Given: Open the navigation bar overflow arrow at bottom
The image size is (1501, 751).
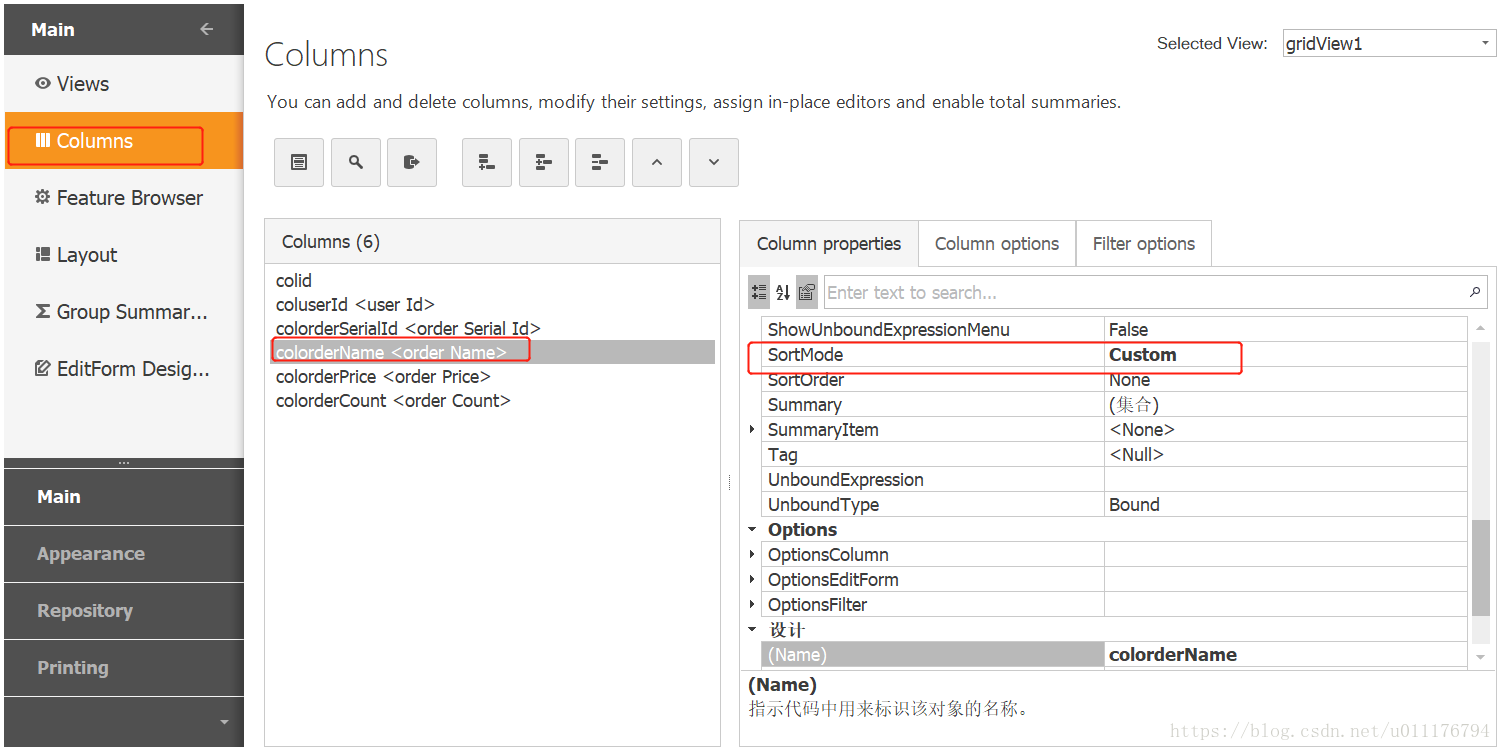Looking at the screenshot, I should [x=224, y=722].
